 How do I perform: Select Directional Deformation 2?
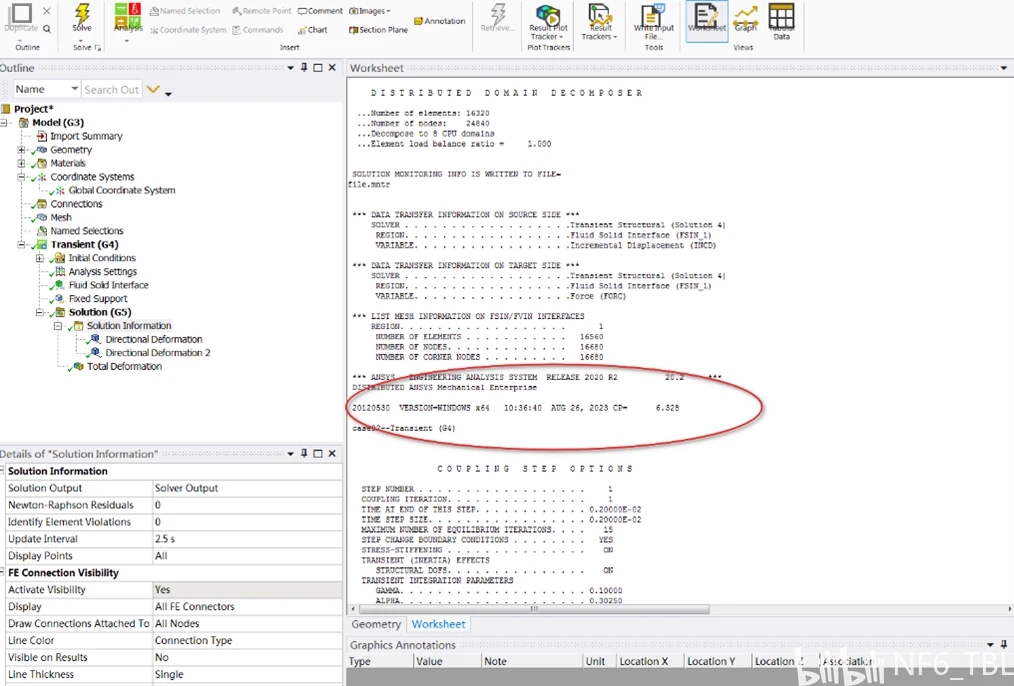pyautogui.click(x=158, y=353)
